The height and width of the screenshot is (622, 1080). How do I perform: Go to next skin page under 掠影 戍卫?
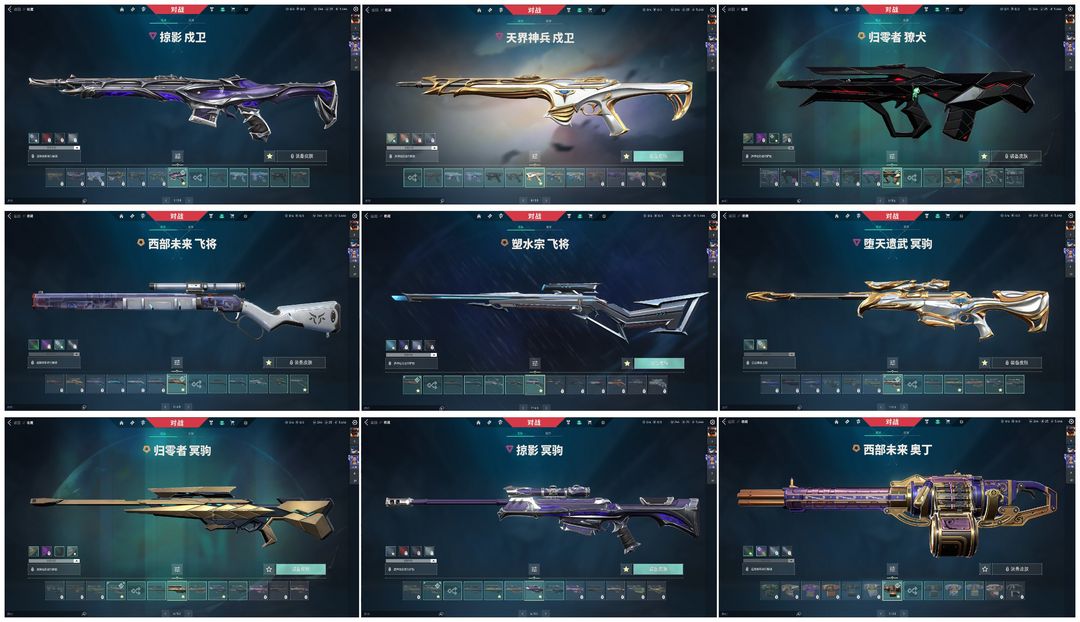click(x=189, y=200)
